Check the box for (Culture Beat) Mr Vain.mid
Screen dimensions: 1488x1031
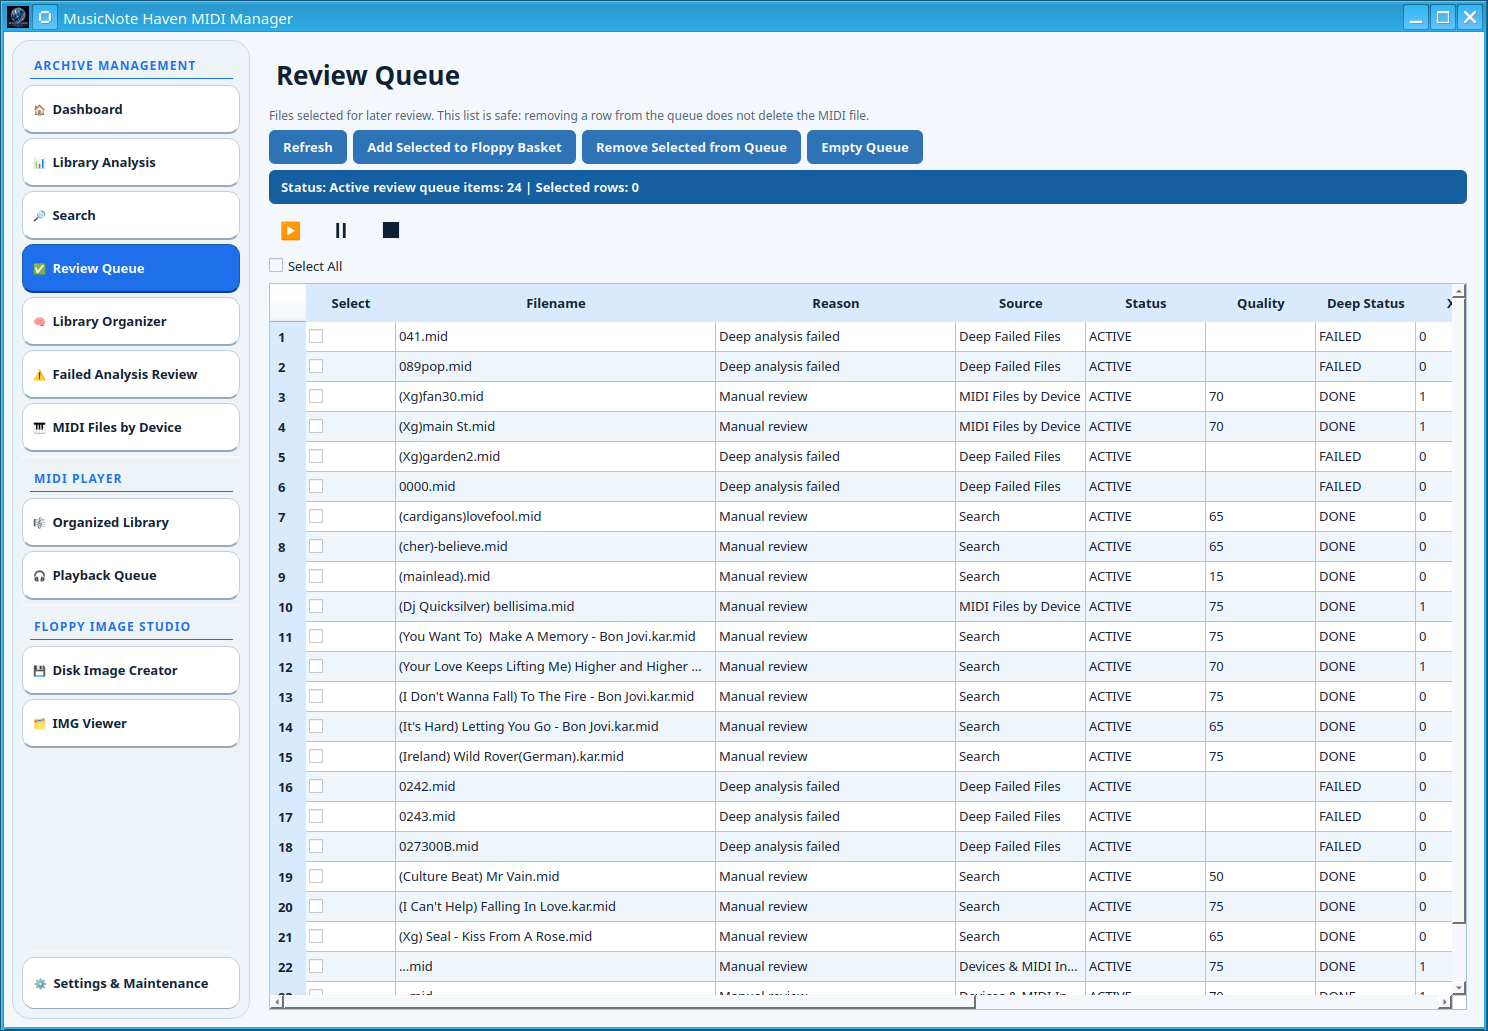tap(316, 877)
